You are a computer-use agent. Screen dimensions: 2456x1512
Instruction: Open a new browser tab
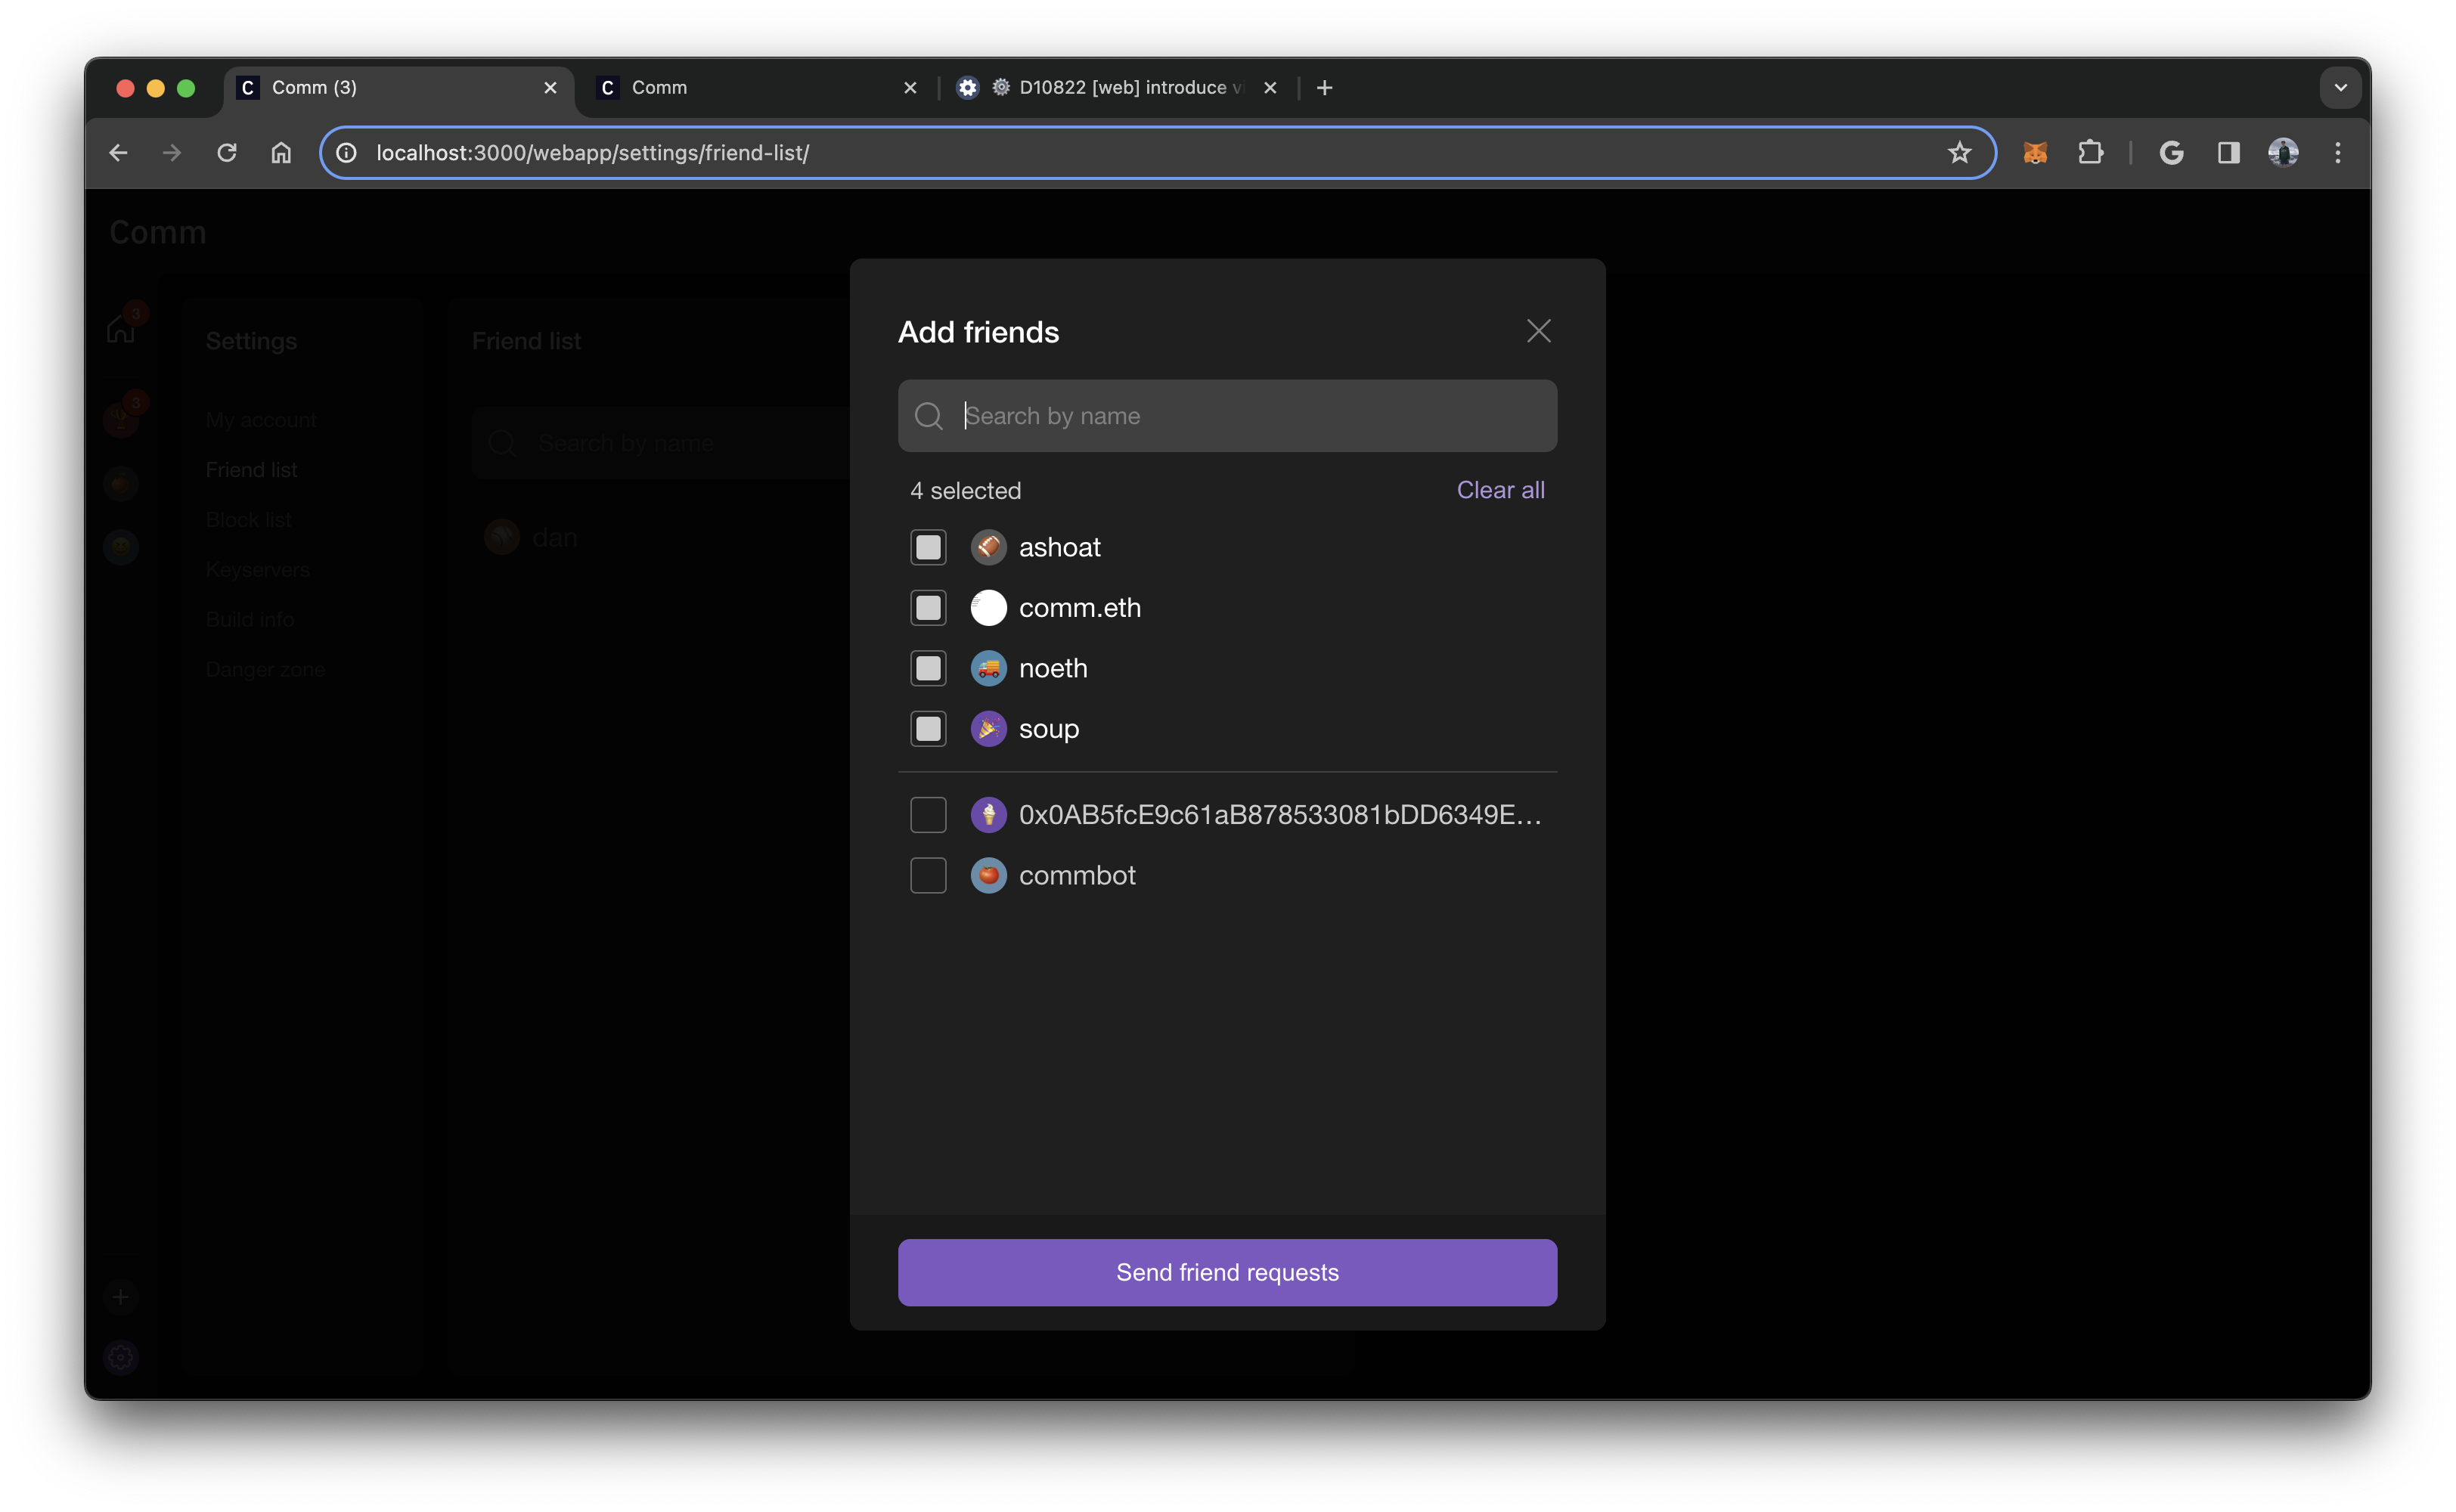pos(1324,88)
